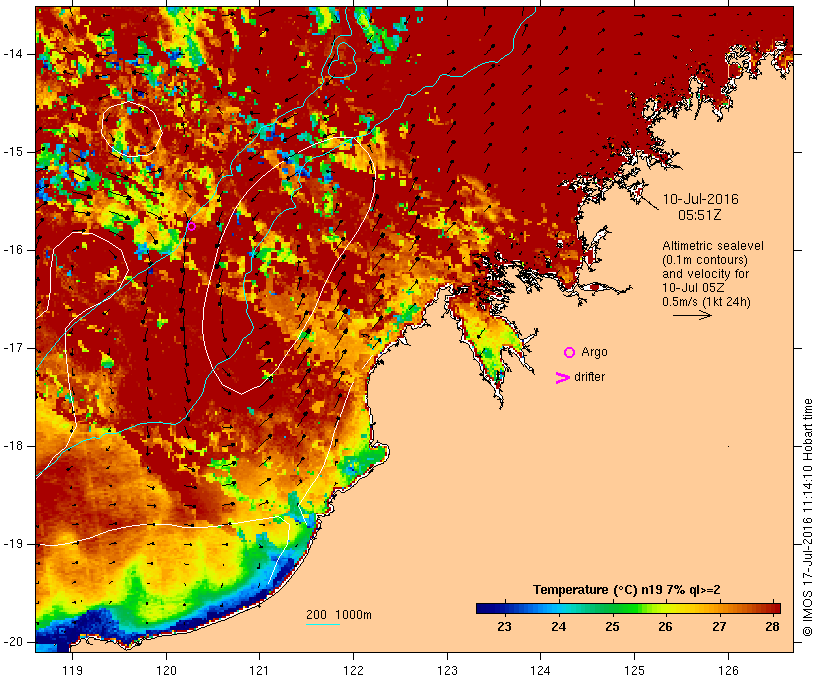Click the colorbar tick label '24'
Image resolution: width=820 pixels, height=680 pixels.
click(559, 627)
